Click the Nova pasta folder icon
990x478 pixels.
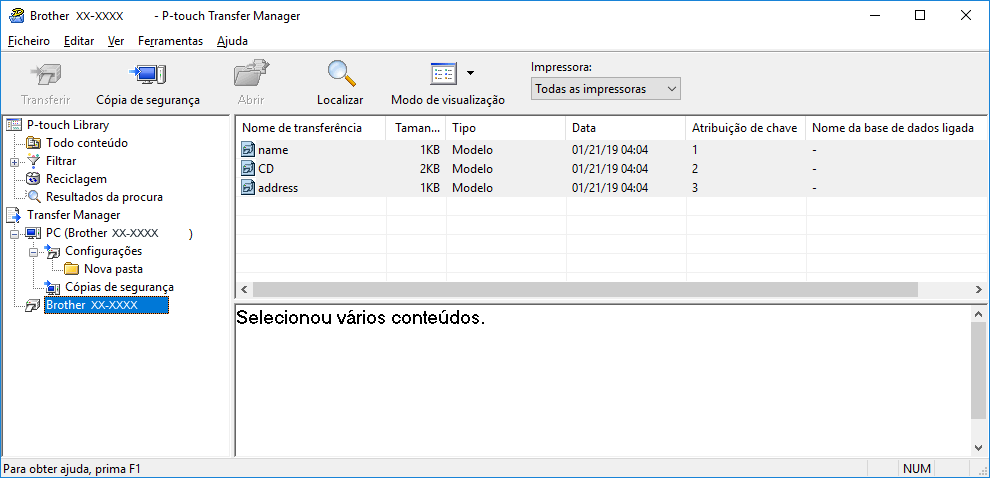[x=71, y=270]
